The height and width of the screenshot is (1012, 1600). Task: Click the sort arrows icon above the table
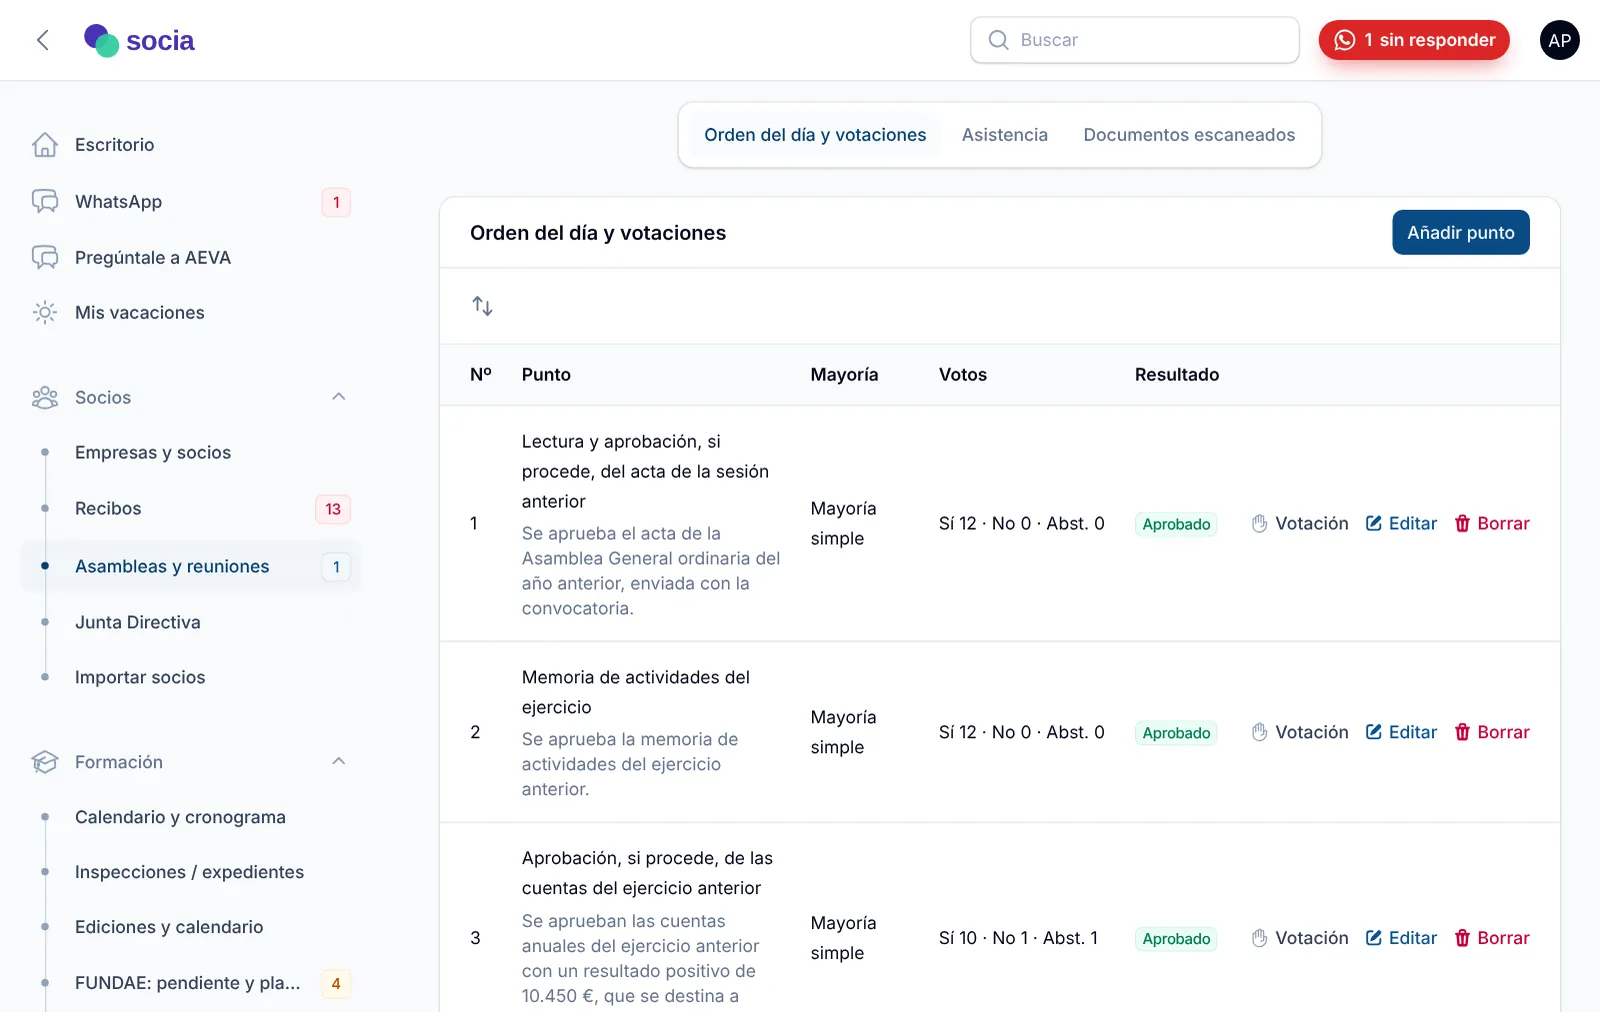482,306
